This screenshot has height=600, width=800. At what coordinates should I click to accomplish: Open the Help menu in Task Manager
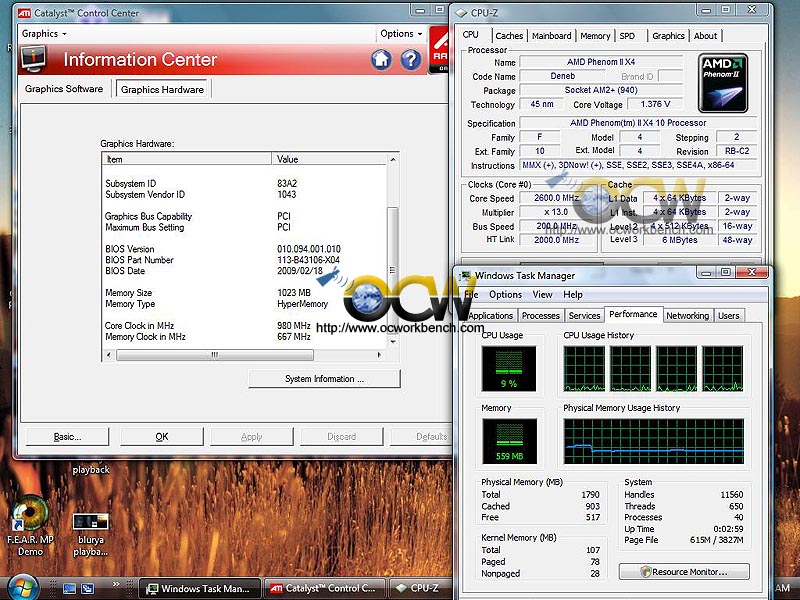tap(572, 294)
